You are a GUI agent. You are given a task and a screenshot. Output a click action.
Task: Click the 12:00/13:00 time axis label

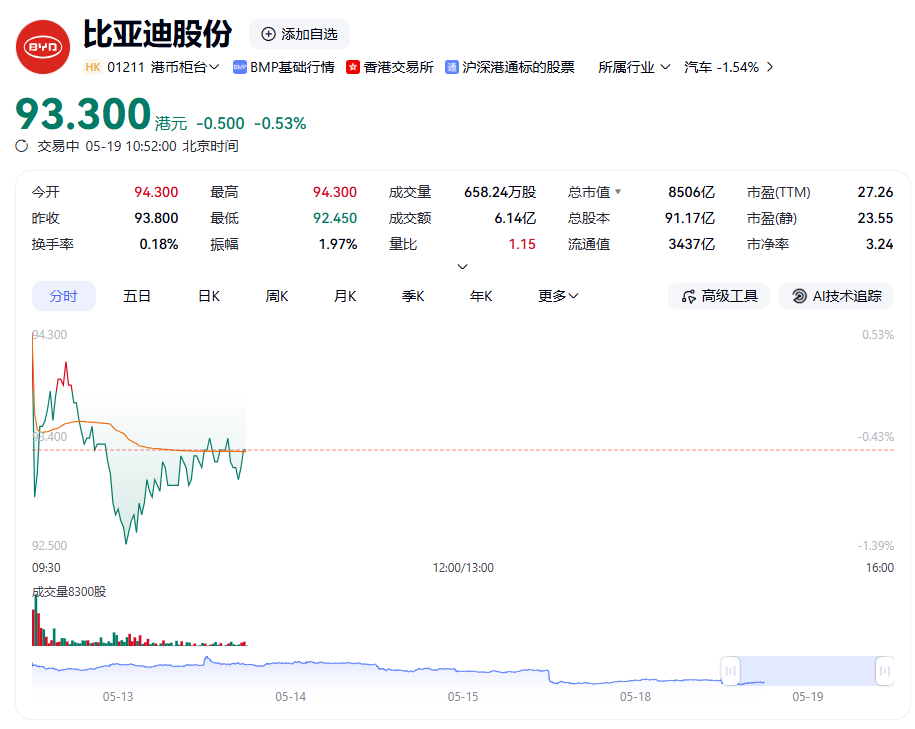pos(463,568)
